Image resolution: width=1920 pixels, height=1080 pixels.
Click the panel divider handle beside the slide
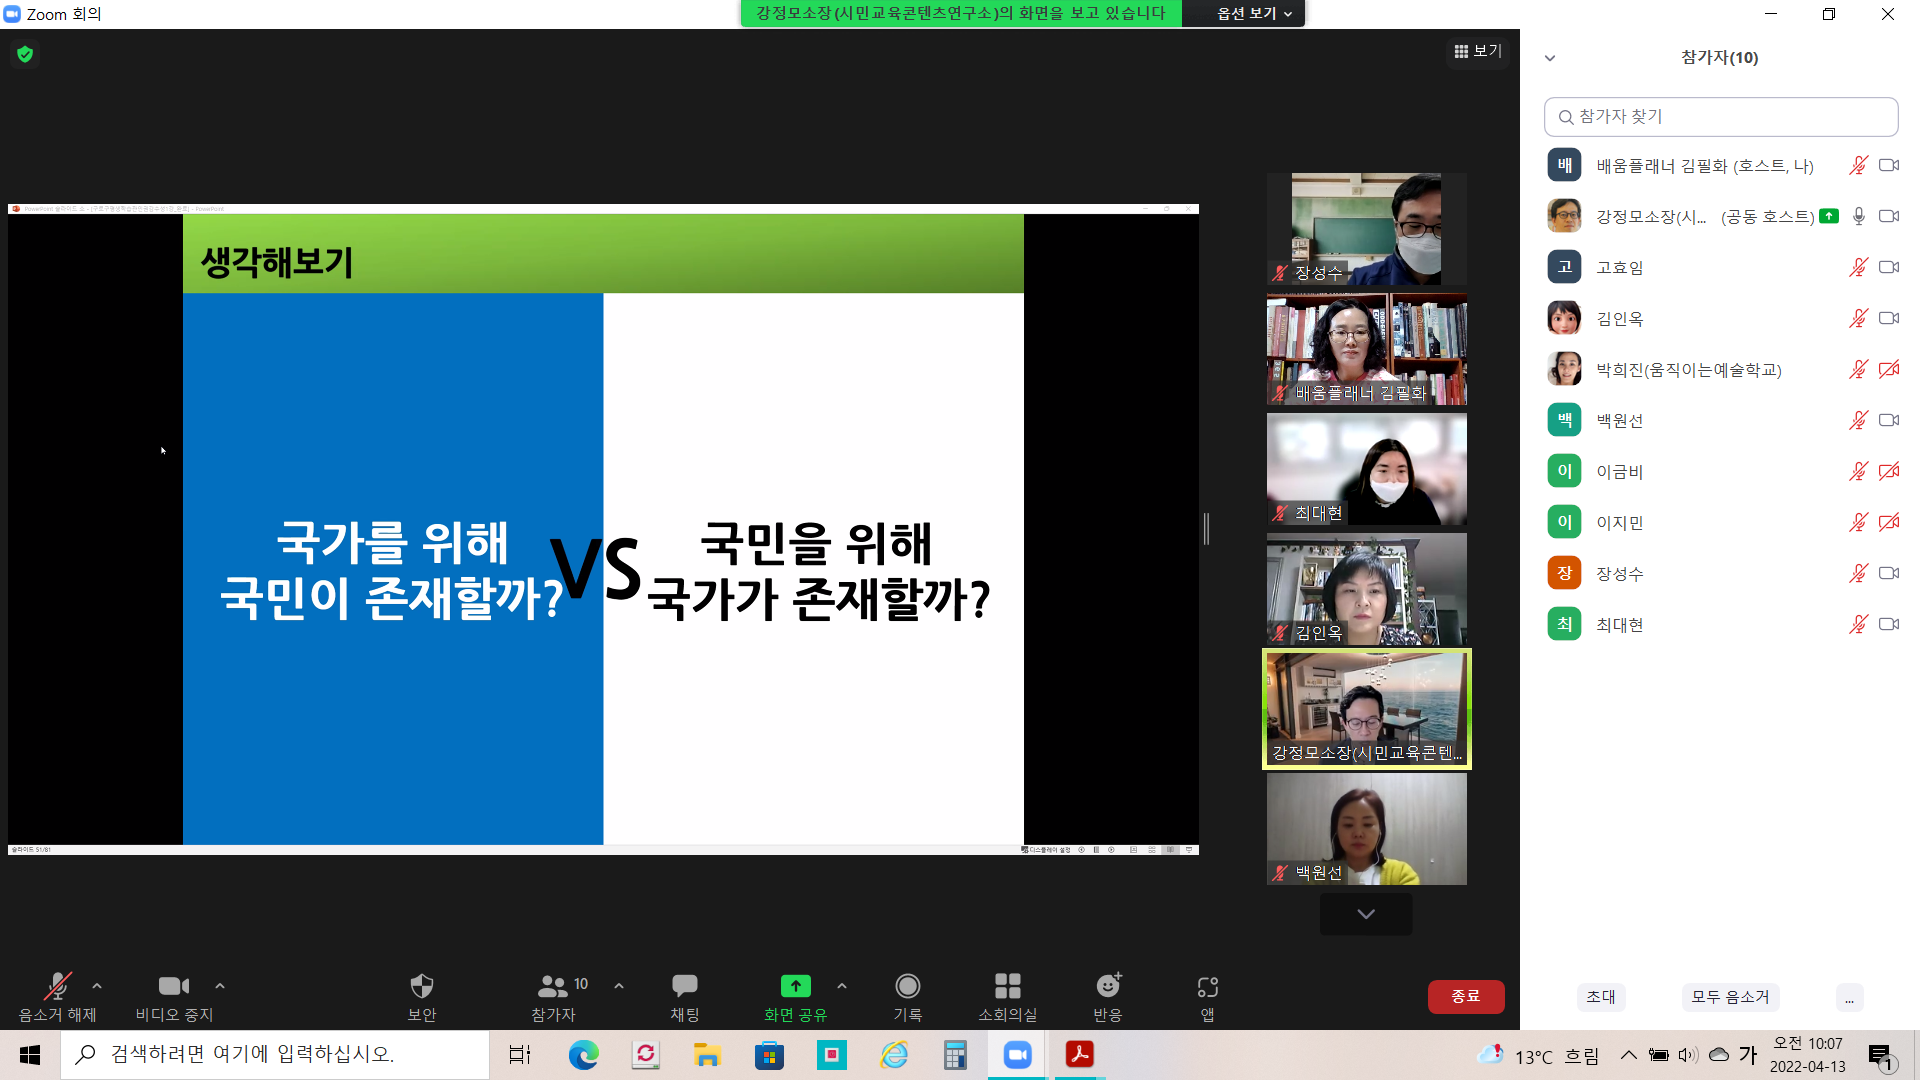(1206, 529)
